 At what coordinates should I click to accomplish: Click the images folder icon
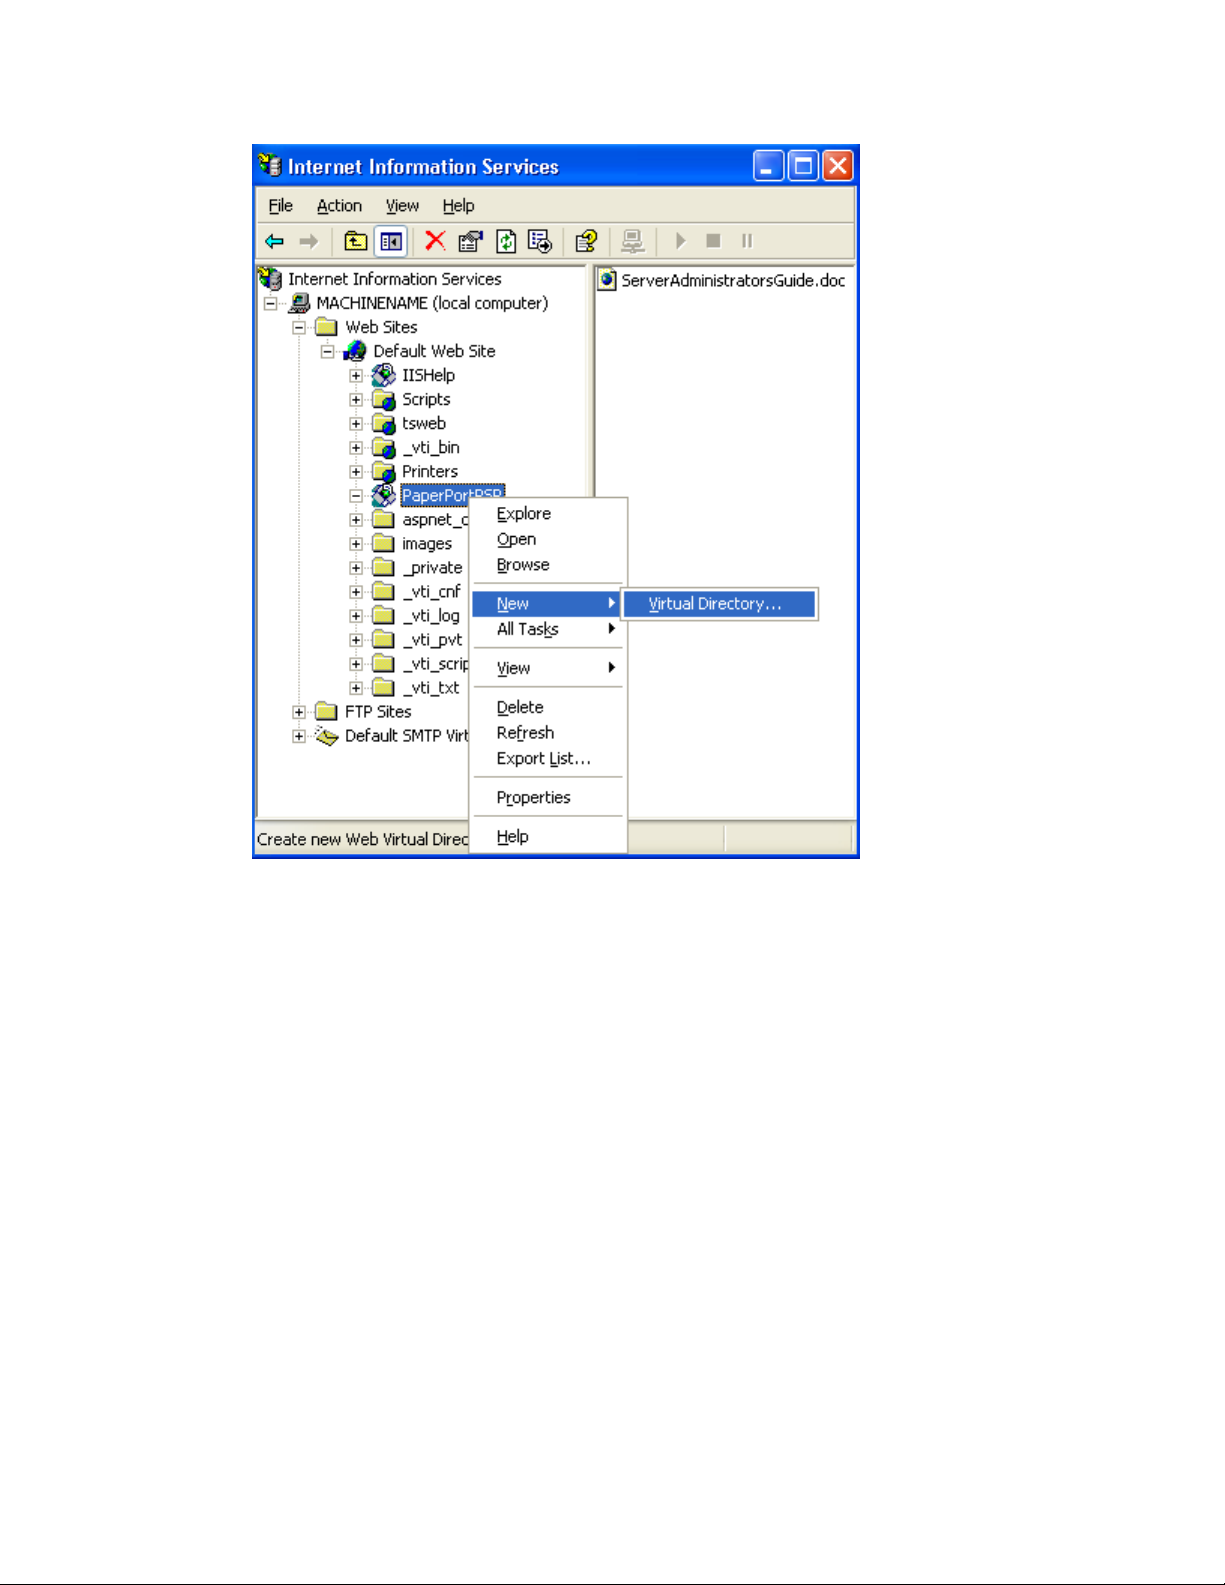384,543
